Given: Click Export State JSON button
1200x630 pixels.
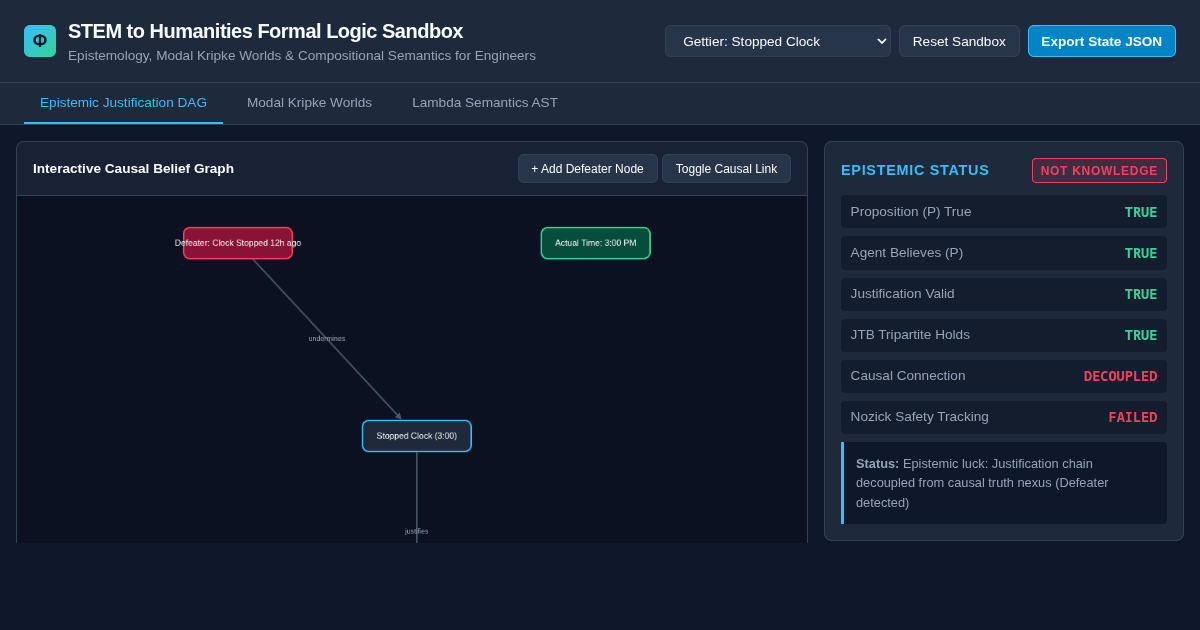Looking at the screenshot, I should point(1101,41).
